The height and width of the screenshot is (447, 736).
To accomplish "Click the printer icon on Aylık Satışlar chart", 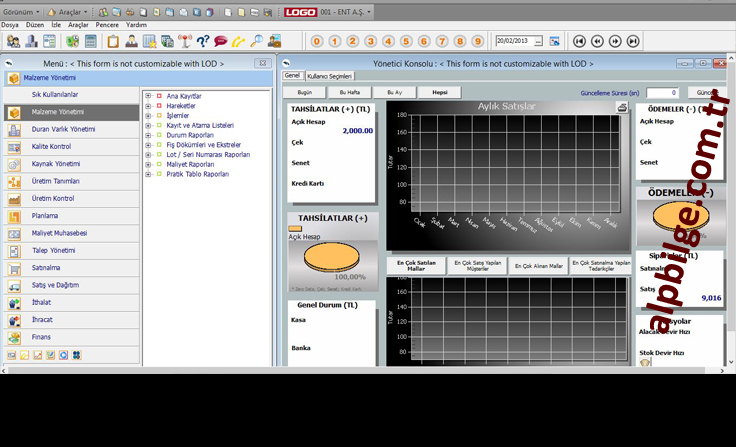I will tap(622, 107).
